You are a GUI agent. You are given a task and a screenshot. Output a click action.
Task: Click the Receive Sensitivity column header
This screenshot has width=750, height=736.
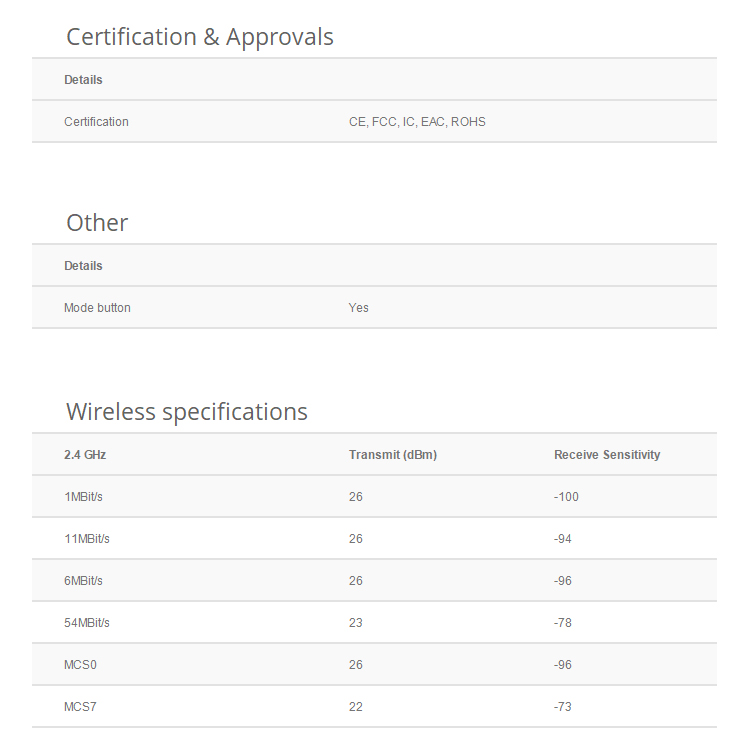[607, 455]
